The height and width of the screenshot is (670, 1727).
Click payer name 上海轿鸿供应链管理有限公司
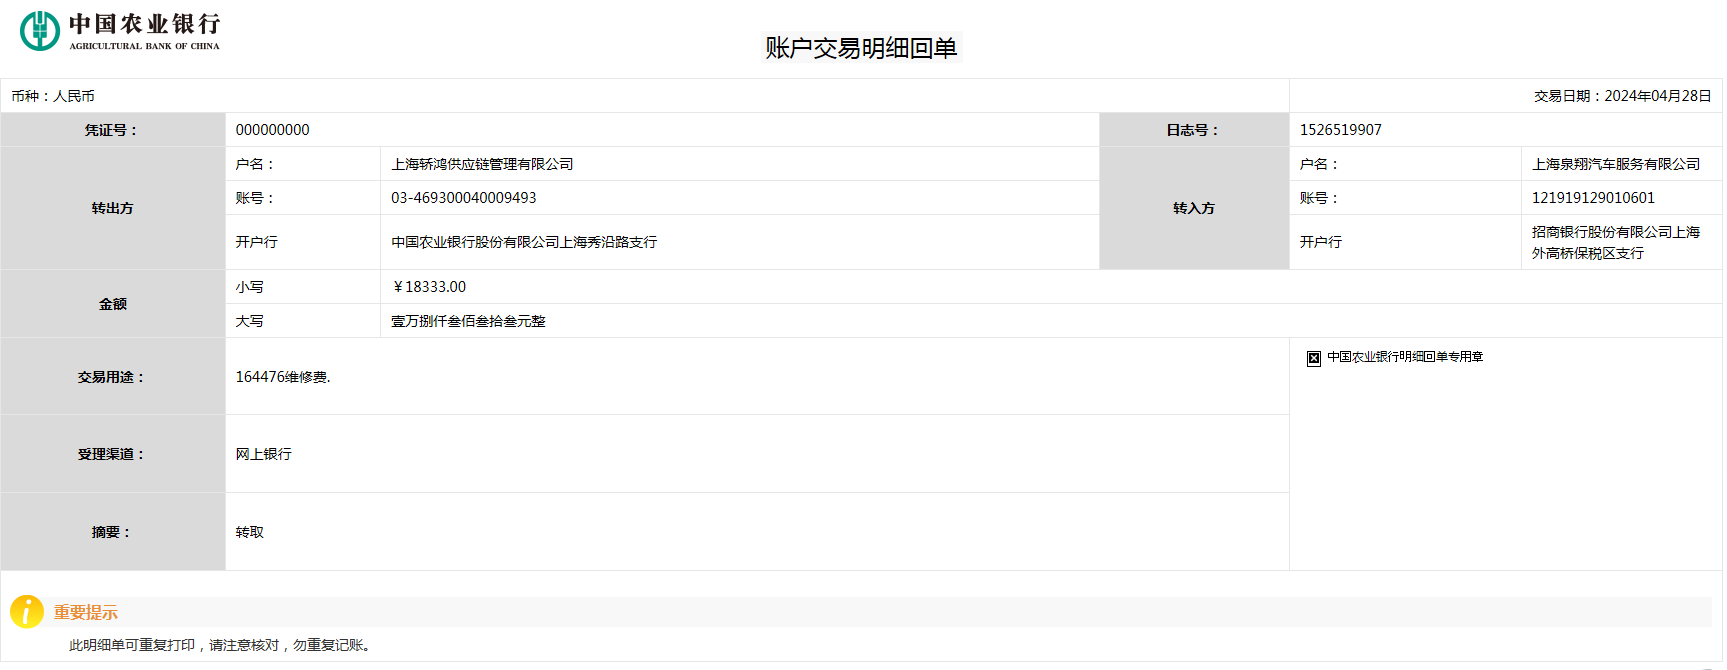(482, 164)
